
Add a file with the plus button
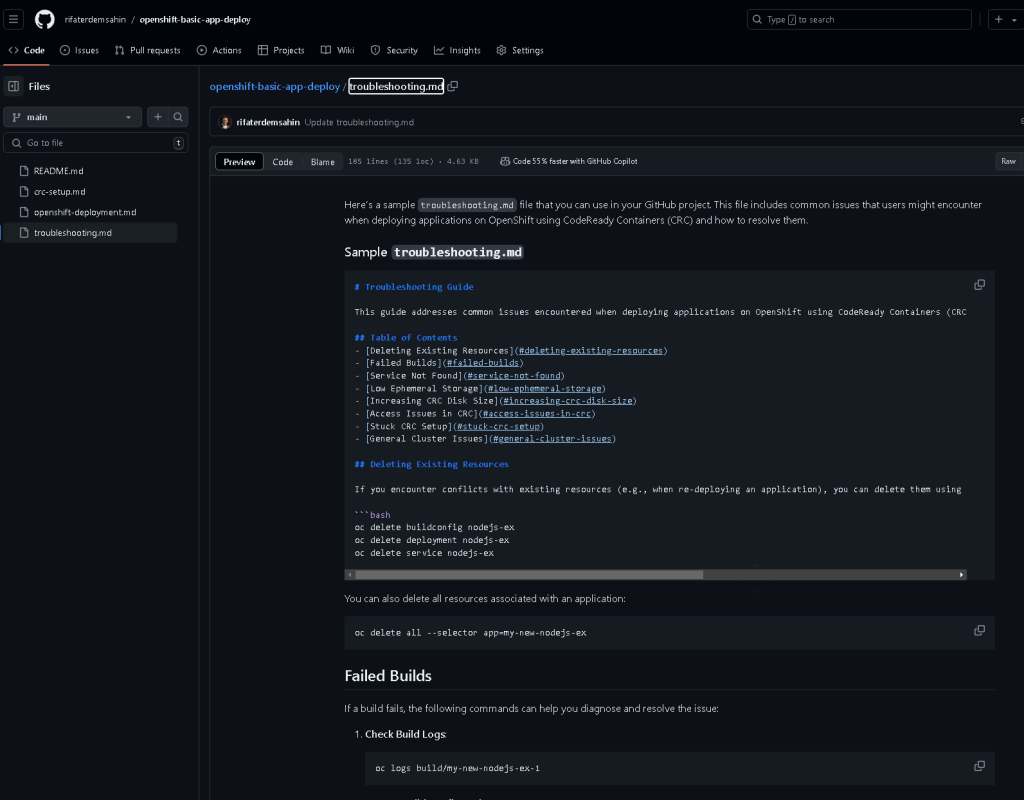(x=157, y=117)
